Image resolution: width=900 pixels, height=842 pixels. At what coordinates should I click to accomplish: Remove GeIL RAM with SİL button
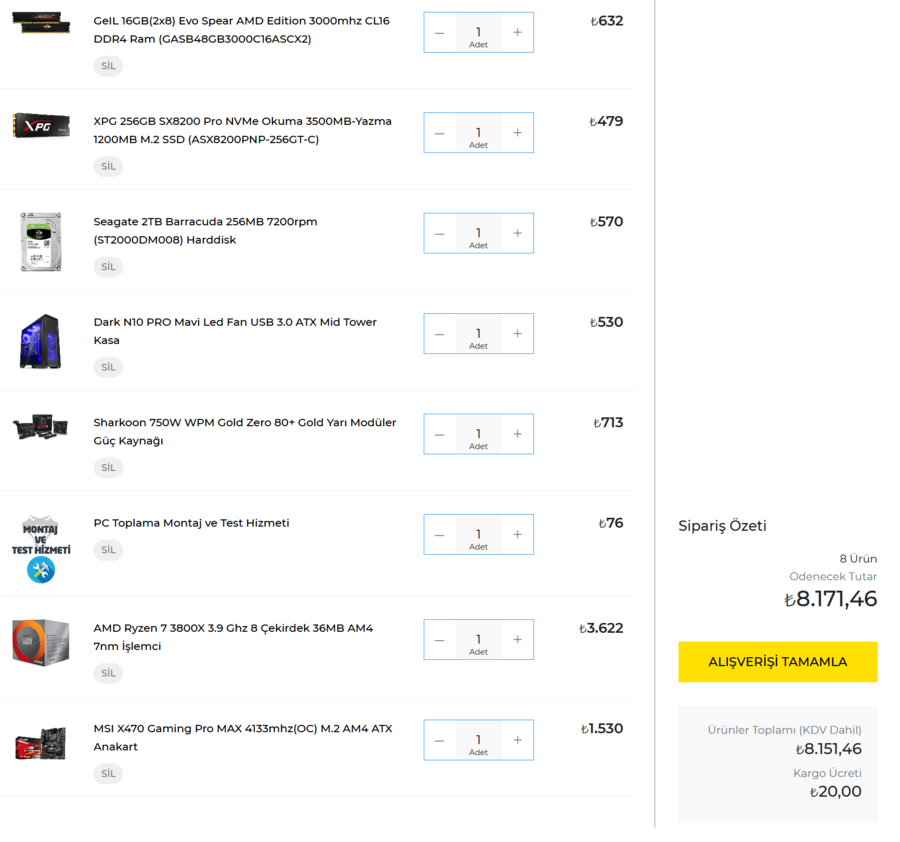coord(108,66)
